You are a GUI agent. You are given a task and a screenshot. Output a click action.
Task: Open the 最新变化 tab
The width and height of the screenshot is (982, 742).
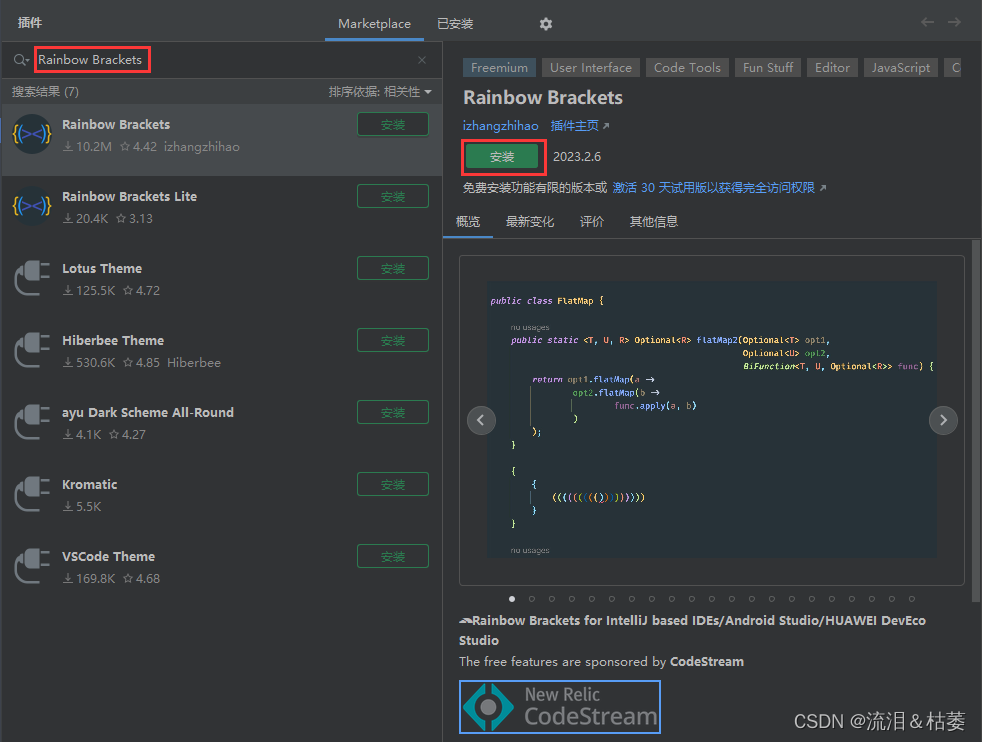tap(530, 222)
